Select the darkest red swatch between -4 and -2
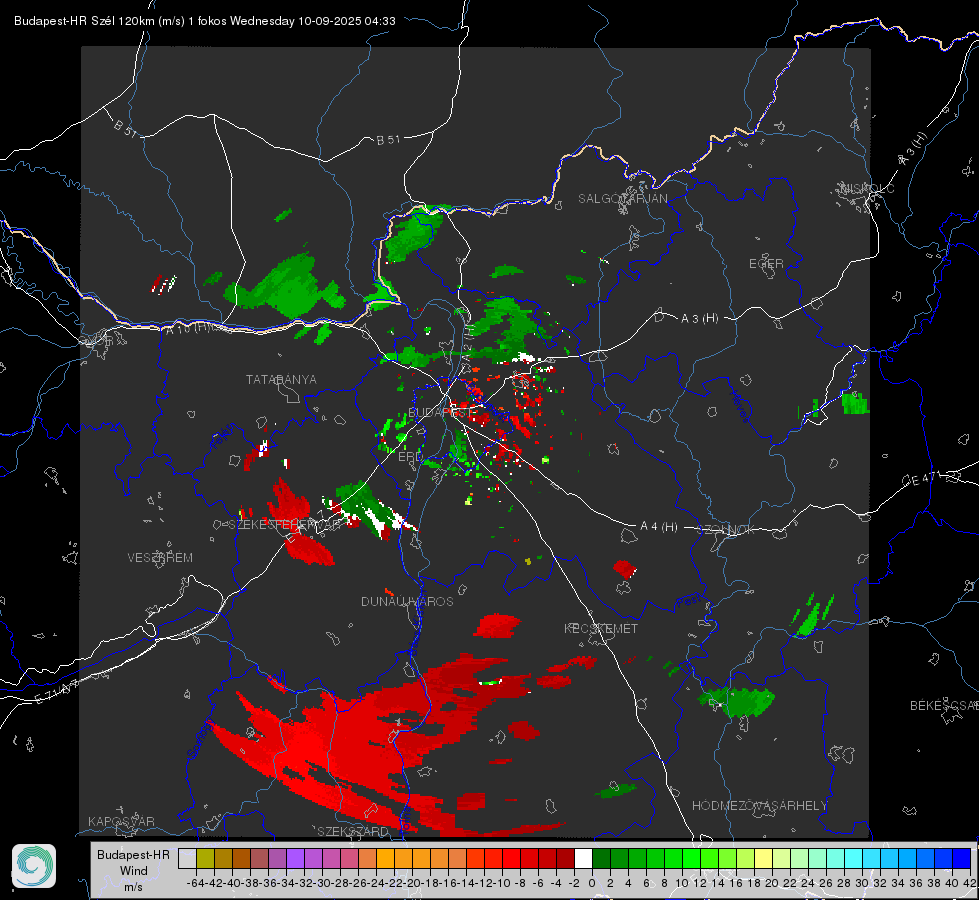The image size is (979, 900). click(565, 858)
